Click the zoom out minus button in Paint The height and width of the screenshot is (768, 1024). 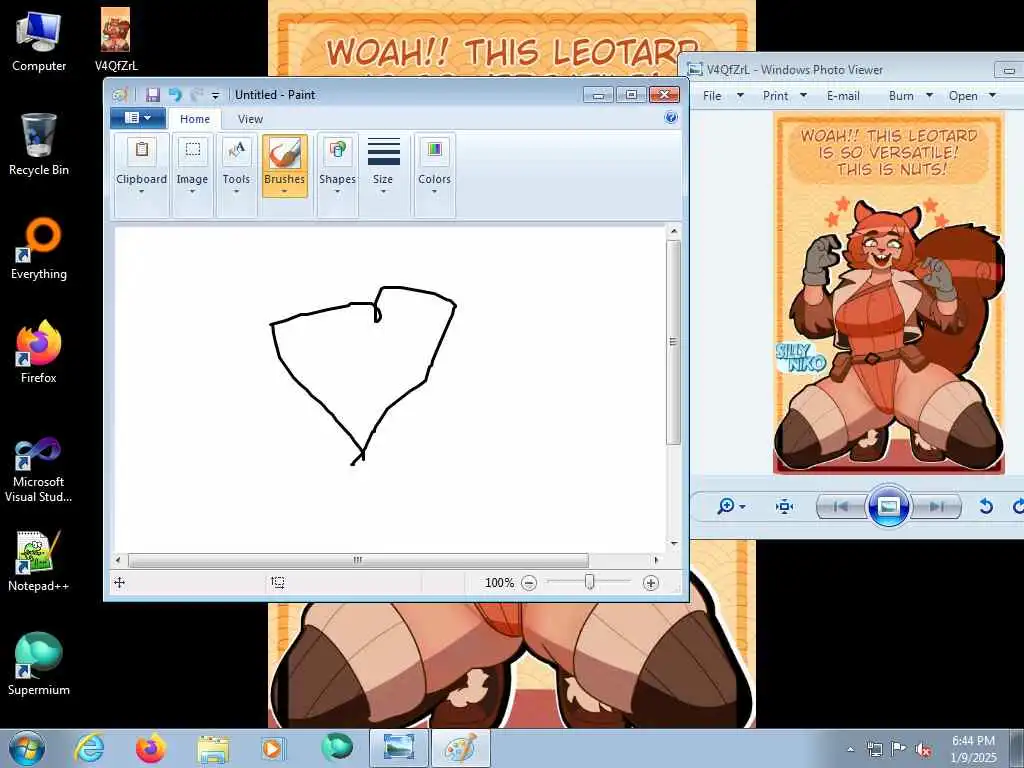(529, 583)
